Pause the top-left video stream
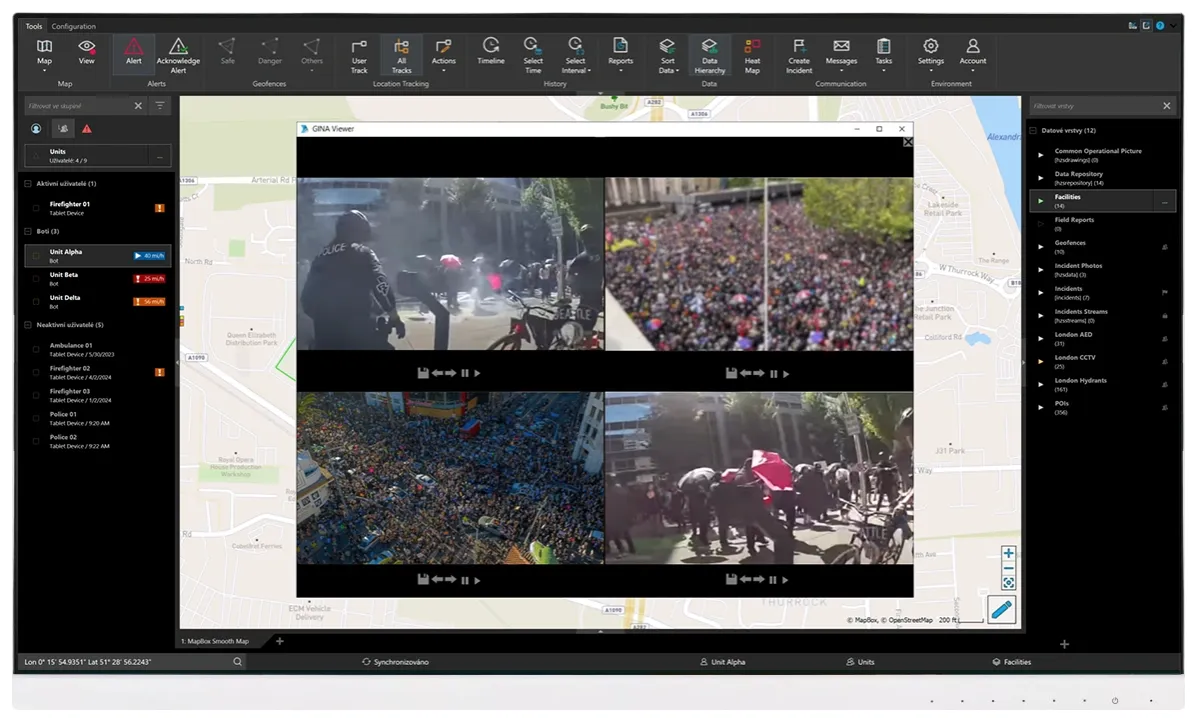This screenshot has height=718, width=1200. point(465,373)
